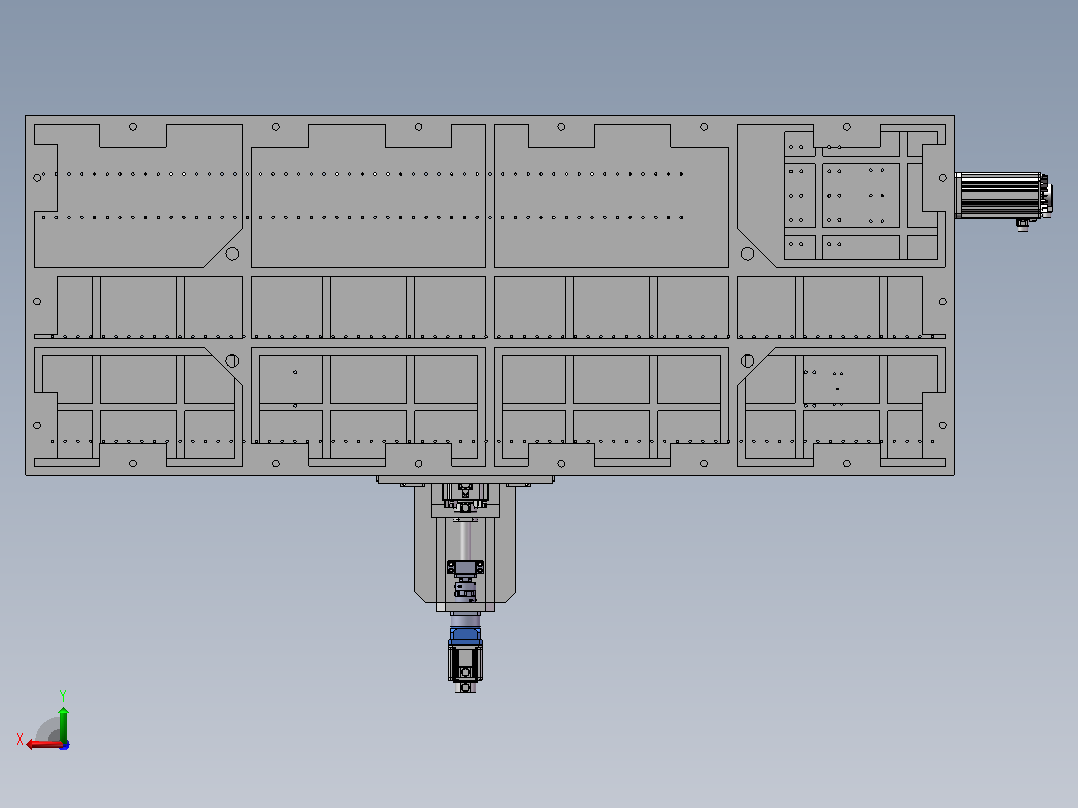This screenshot has width=1078, height=808.
Task: Select the vertical screw shaft under the plate
Action: 465,542
